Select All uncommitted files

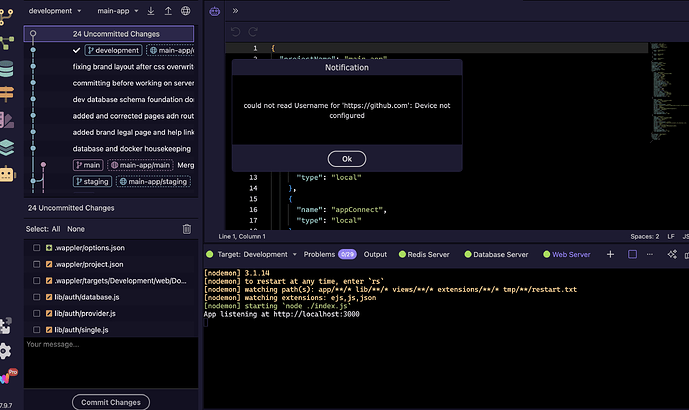[56, 229]
